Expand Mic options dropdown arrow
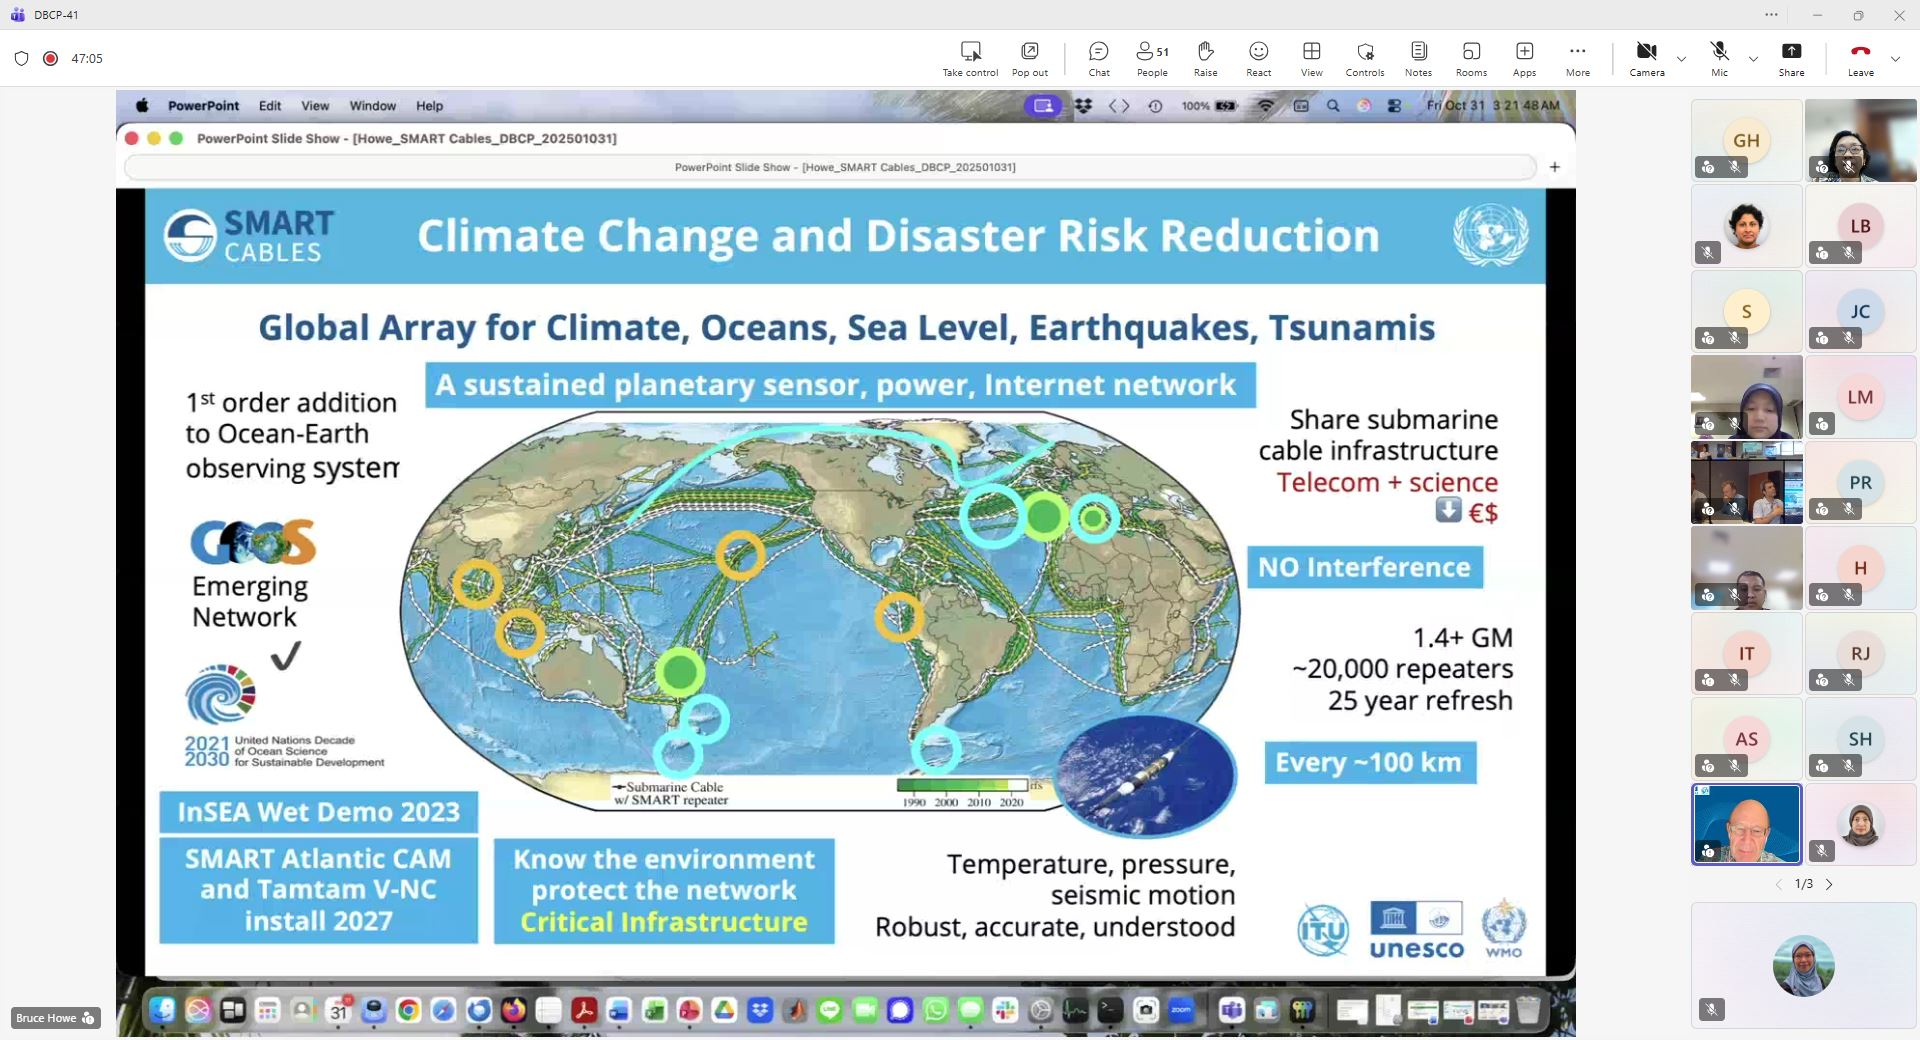Image resolution: width=1920 pixels, height=1040 pixels. (1753, 59)
